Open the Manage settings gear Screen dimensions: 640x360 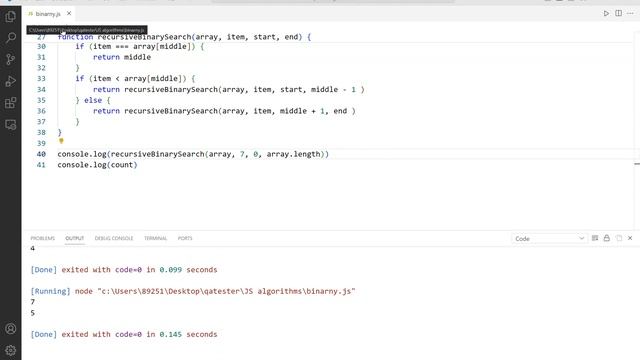[x=11, y=350]
